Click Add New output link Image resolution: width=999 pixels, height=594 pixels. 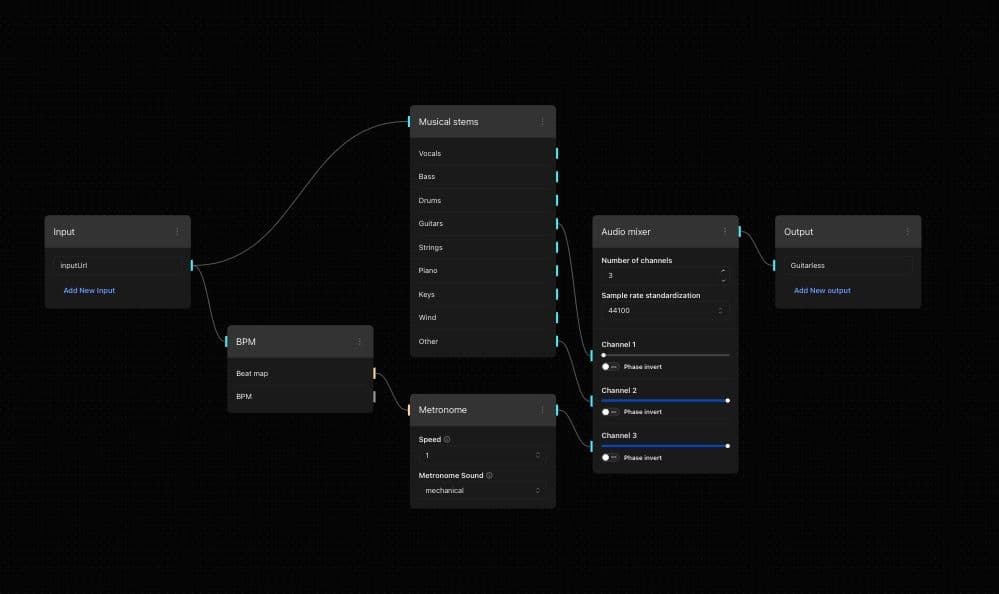822,291
